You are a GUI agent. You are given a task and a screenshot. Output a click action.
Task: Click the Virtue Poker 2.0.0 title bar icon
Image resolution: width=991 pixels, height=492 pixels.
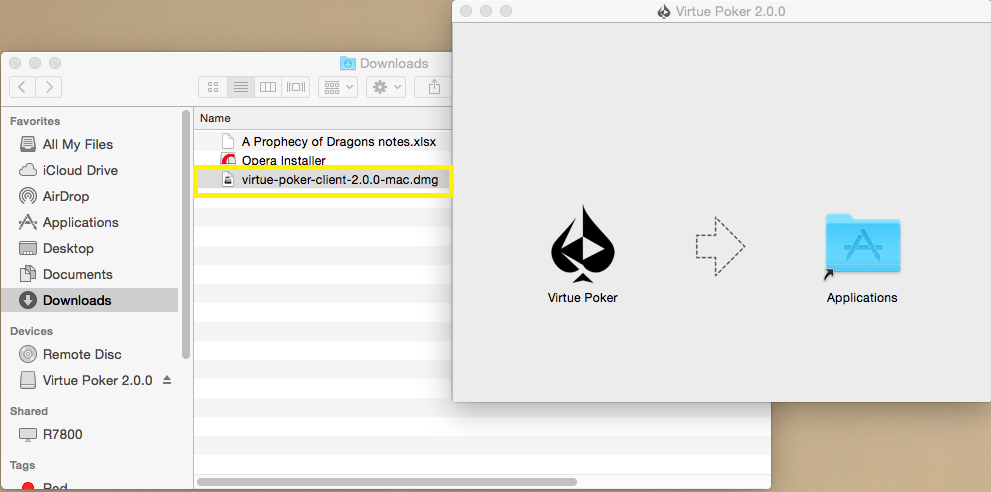point(664,11)
